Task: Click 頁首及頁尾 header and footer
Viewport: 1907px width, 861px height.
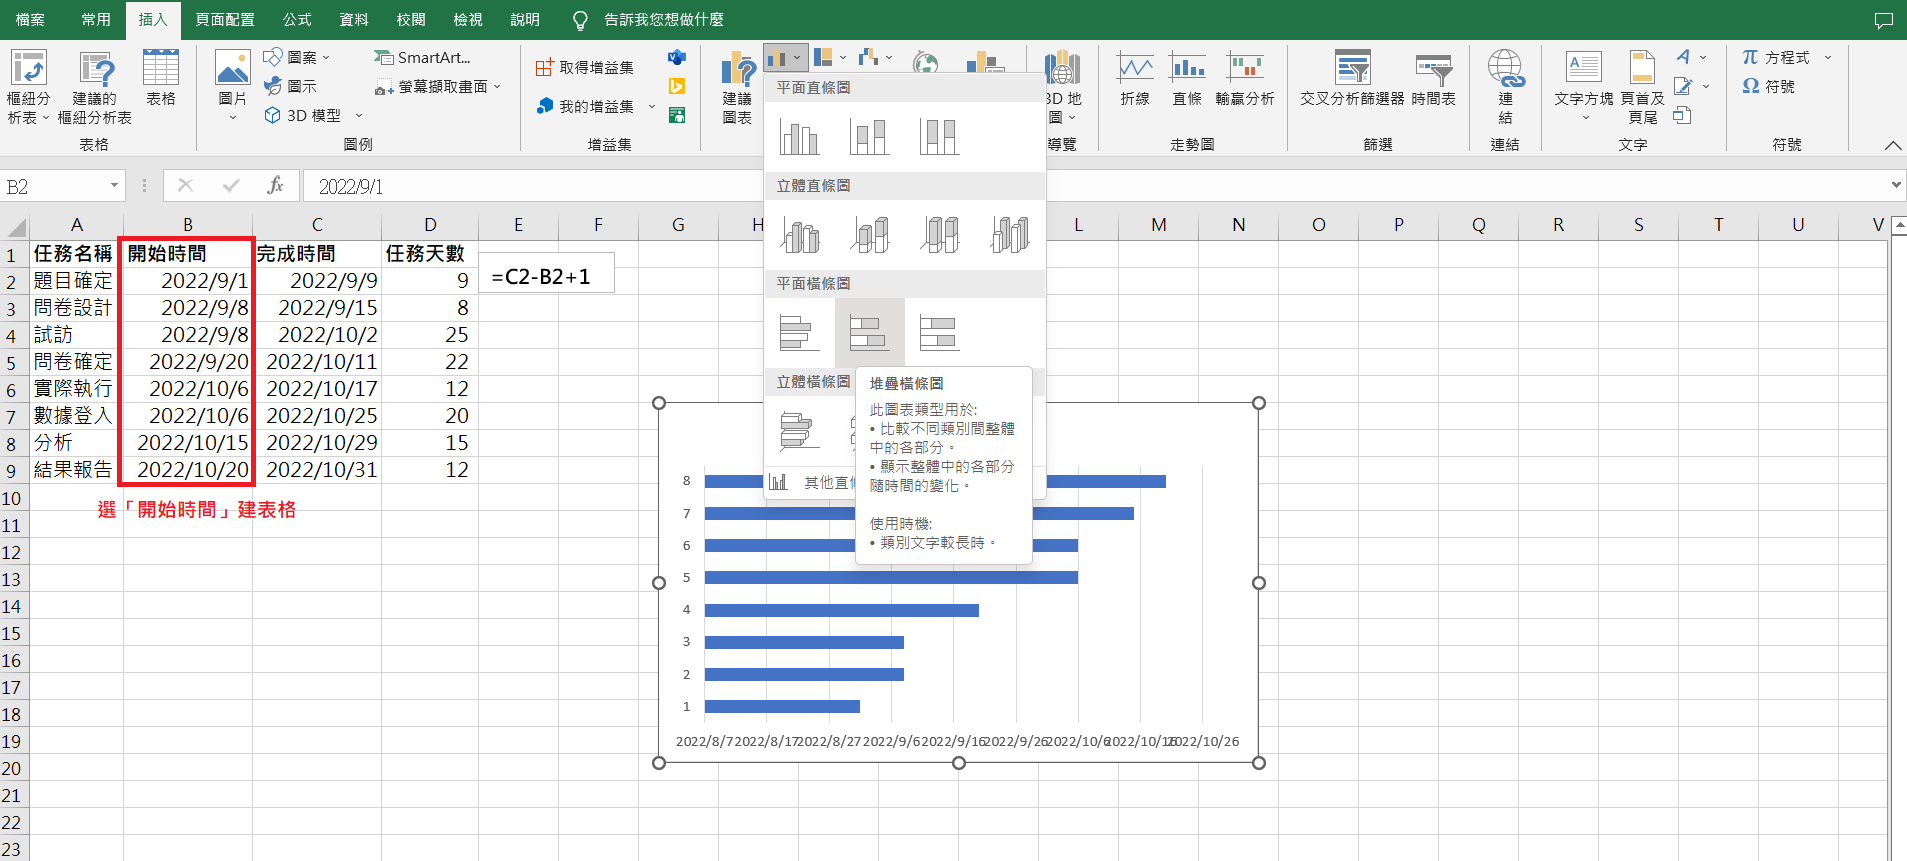Action: [1642, 88]
